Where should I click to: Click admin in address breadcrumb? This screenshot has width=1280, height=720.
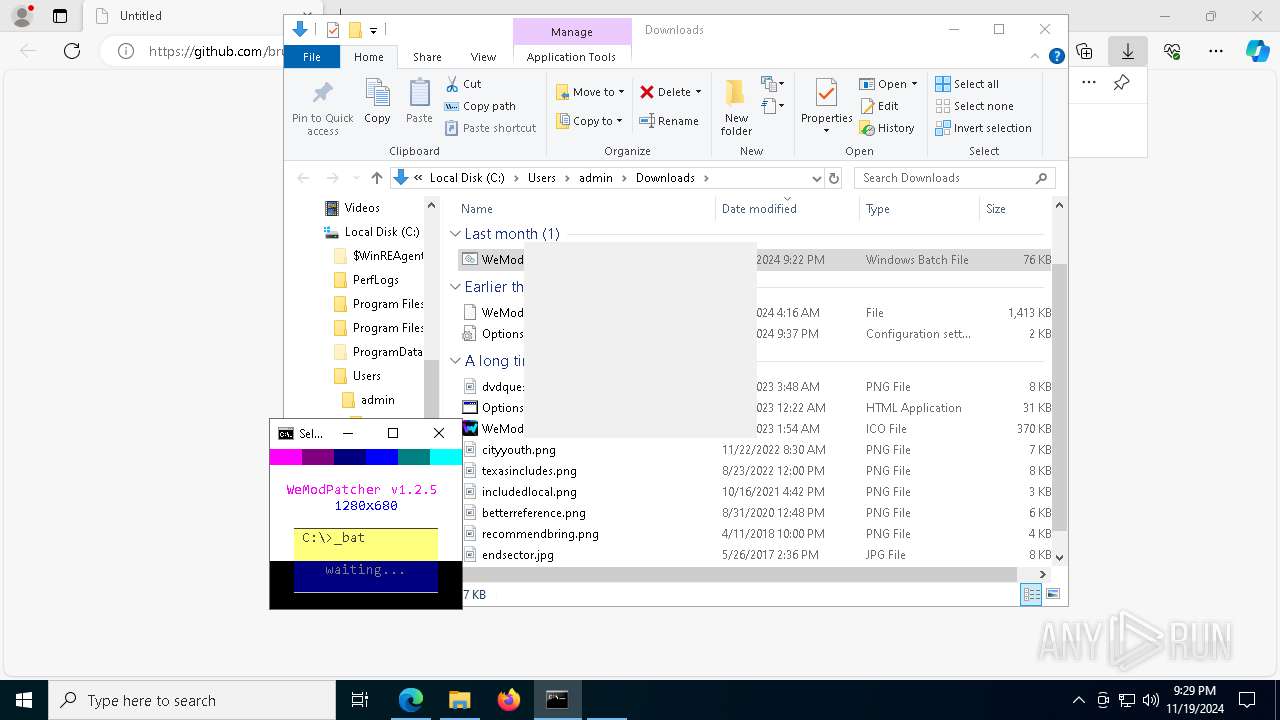coord(596,178)
